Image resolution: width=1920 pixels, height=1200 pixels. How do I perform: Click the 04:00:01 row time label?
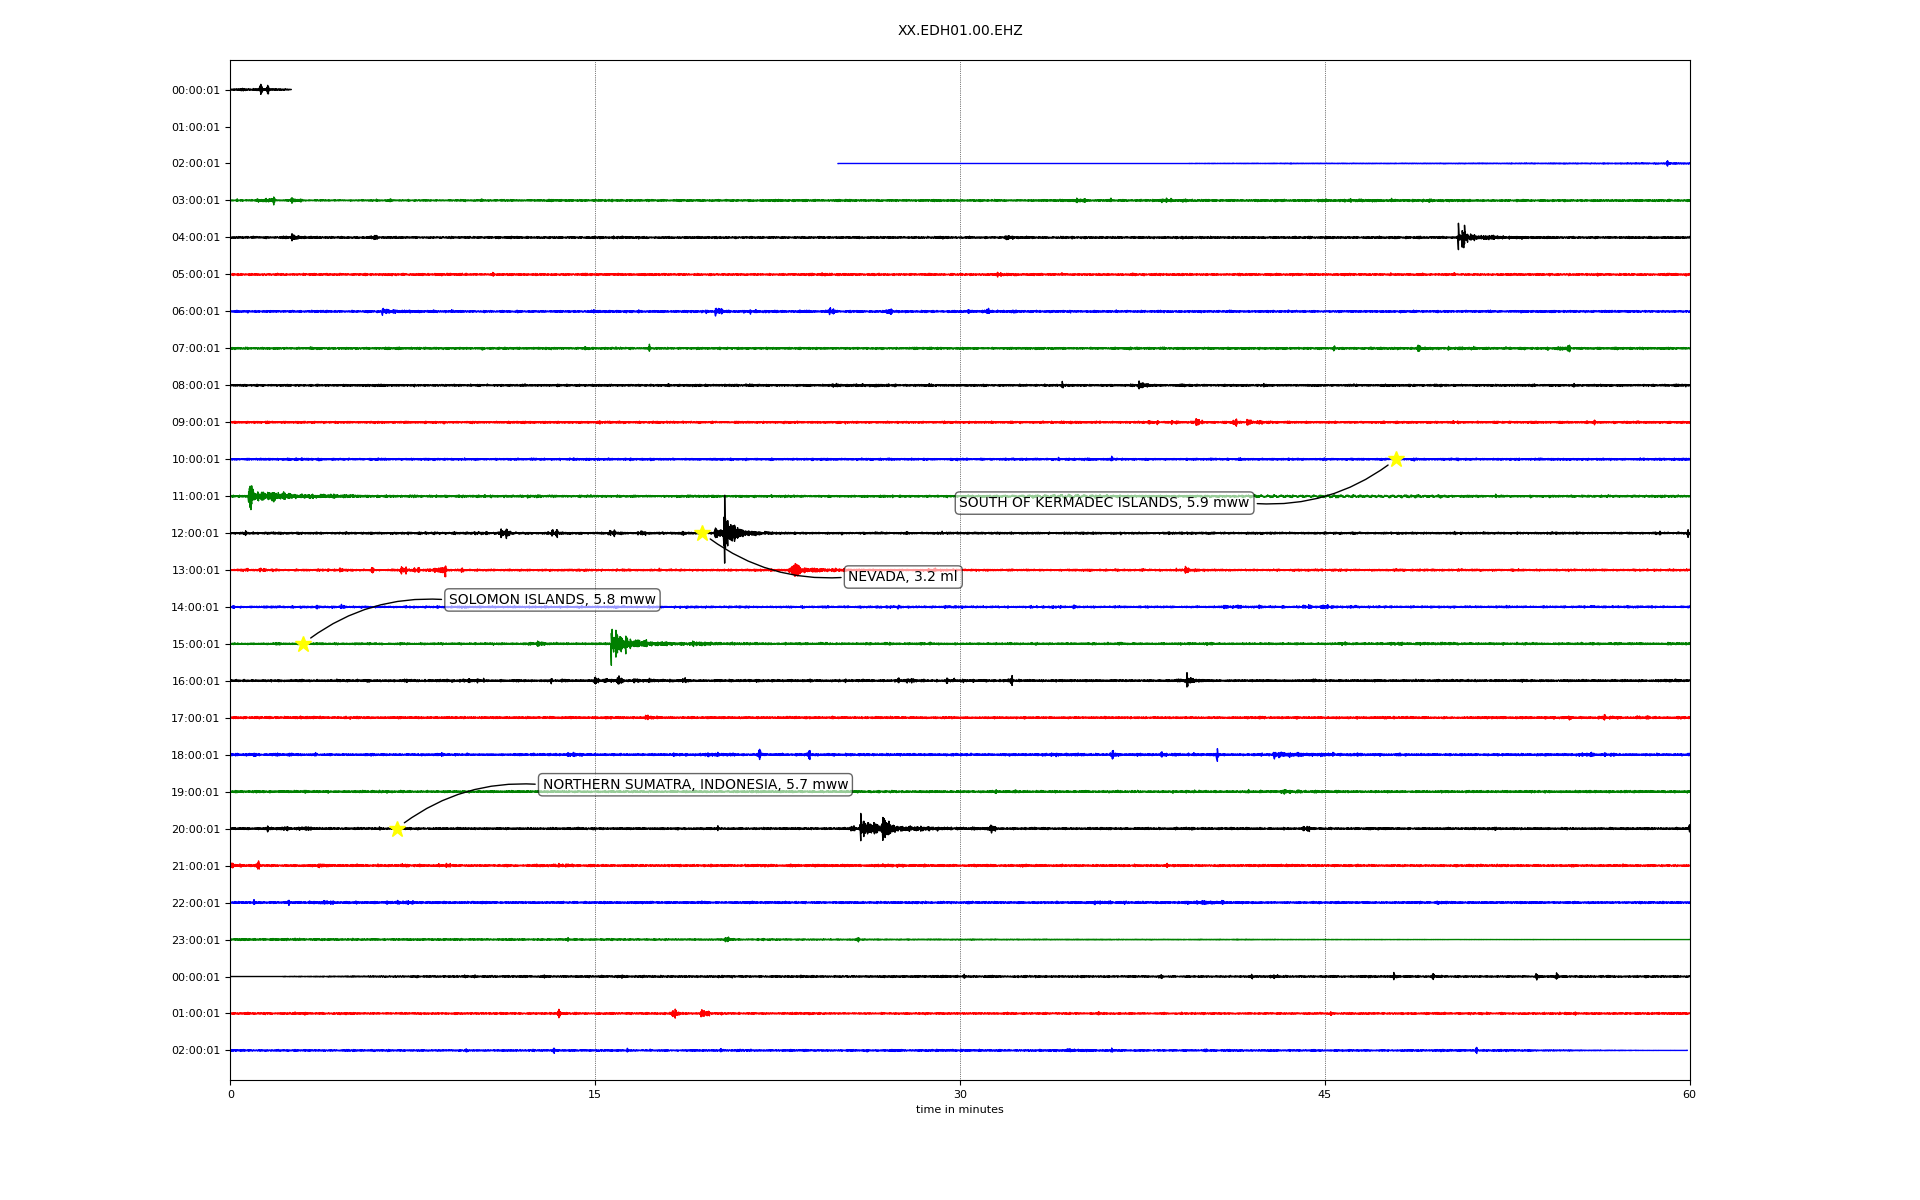[x=195, y=238]
